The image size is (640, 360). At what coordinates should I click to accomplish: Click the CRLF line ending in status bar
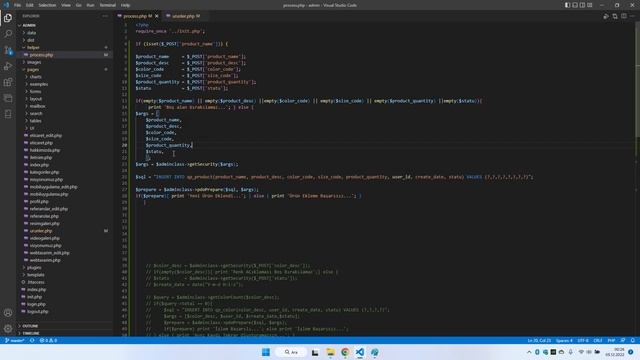pos(598,340)
